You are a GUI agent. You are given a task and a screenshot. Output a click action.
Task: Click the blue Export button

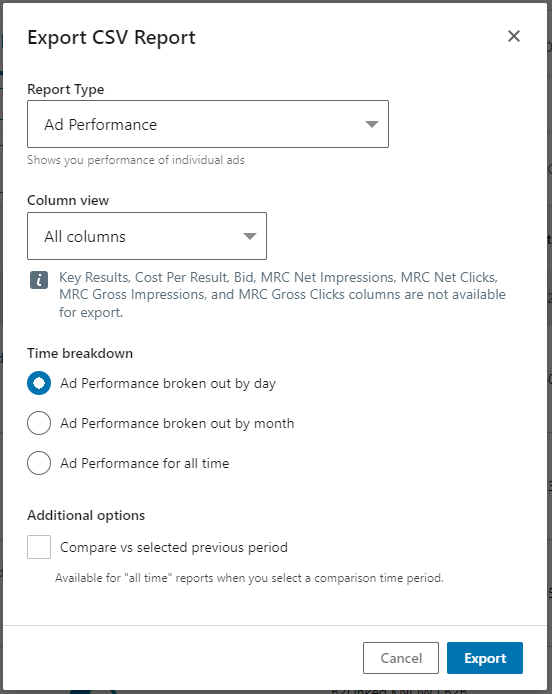pyautogui.click(x=485, y=658)
